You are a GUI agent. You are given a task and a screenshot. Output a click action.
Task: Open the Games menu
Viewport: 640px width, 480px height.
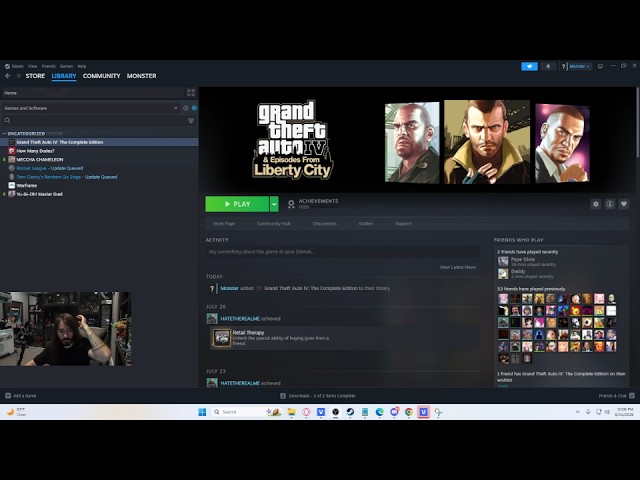[66, 66]
